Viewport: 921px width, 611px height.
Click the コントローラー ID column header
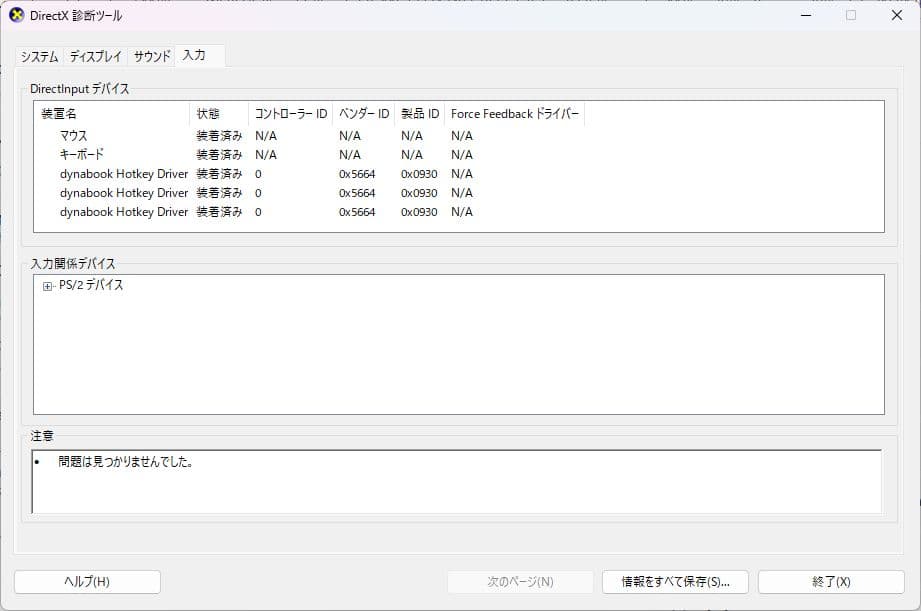[287, 113]
